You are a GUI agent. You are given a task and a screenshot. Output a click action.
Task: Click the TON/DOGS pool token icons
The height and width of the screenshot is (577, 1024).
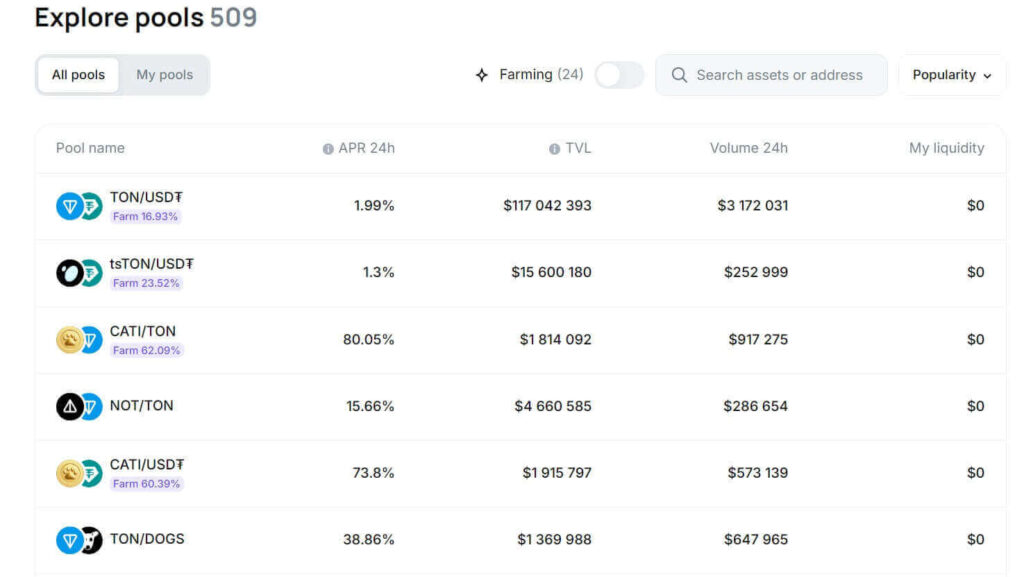tap(79, 540)
